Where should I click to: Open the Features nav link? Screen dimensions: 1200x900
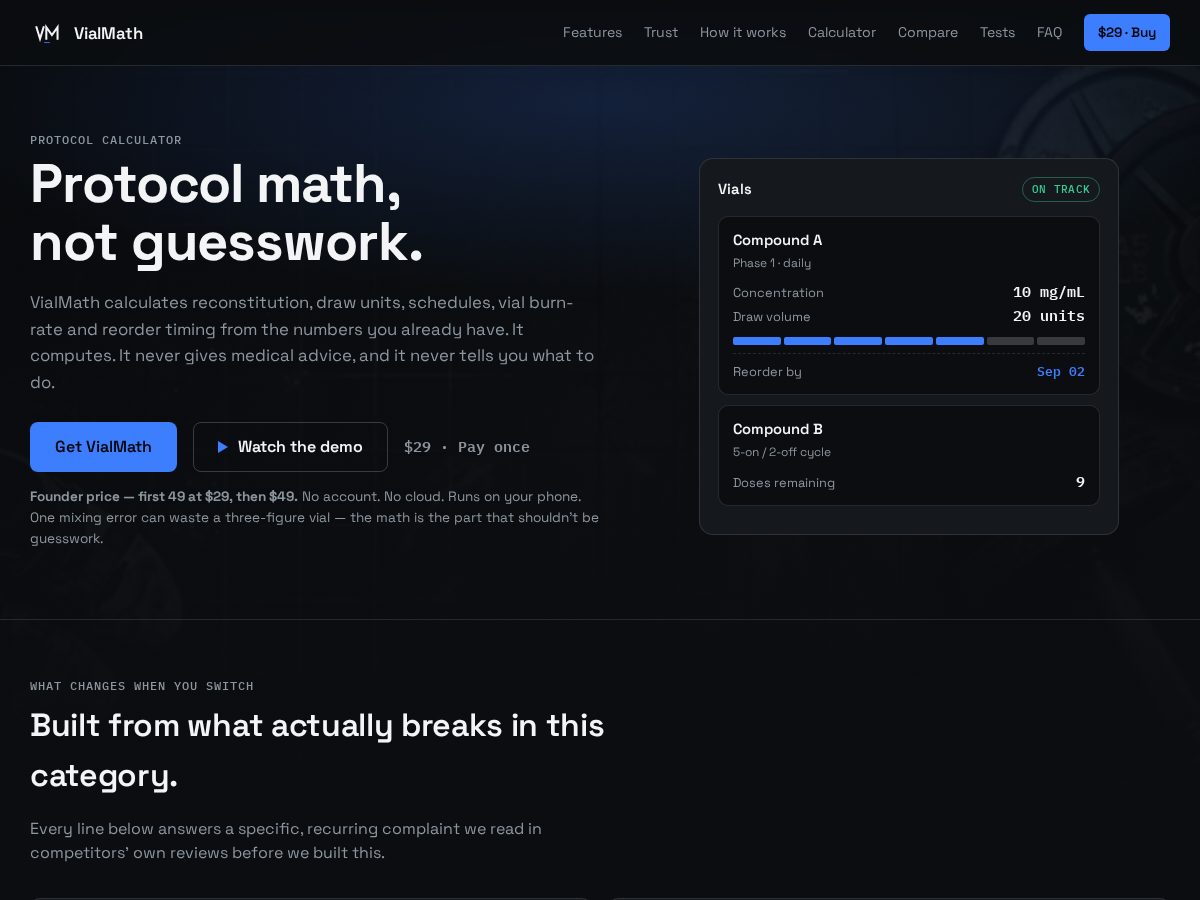point(592,33)
